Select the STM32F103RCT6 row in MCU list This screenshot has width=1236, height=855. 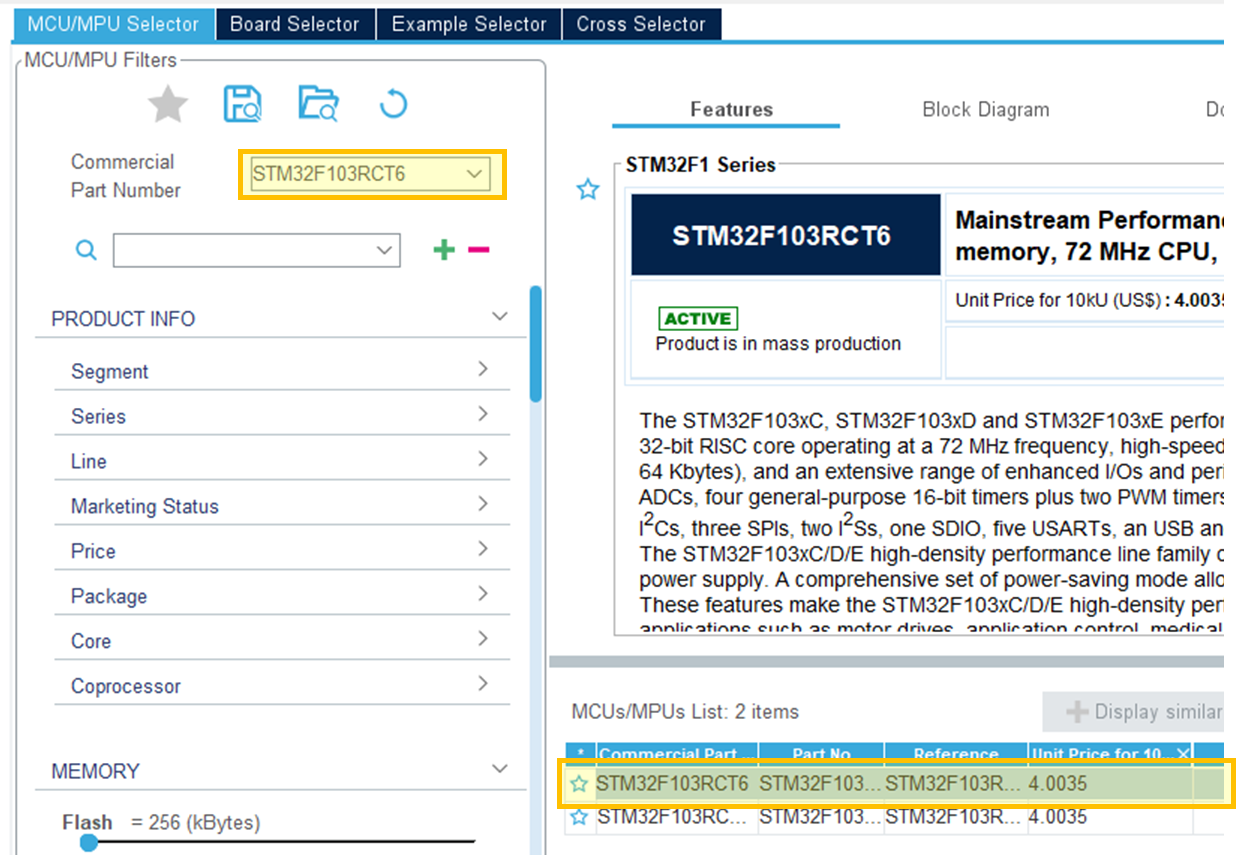(895, 784)
